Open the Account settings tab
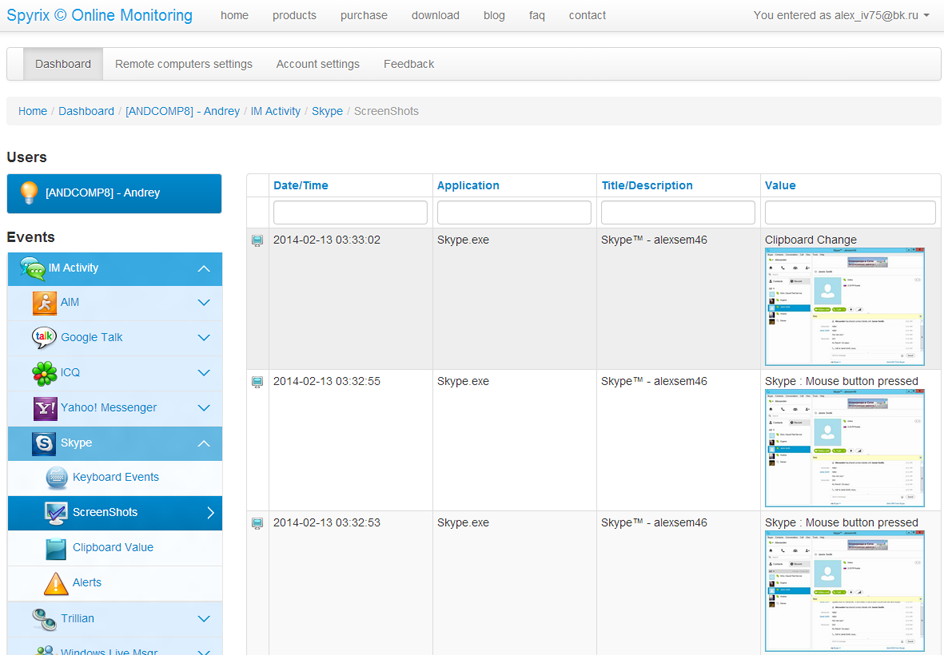 317,64
